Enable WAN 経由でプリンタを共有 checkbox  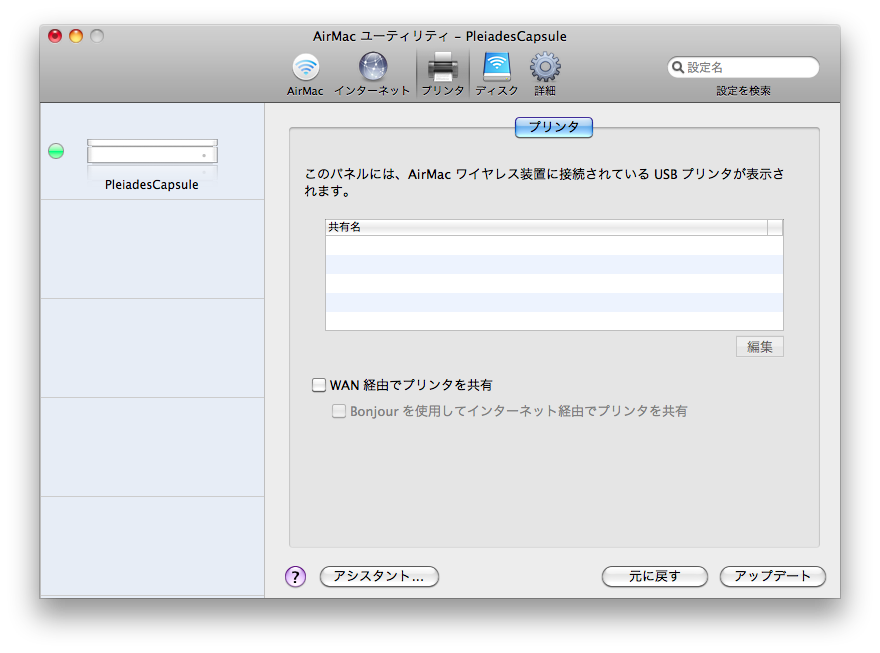click(x=319, y=385)
